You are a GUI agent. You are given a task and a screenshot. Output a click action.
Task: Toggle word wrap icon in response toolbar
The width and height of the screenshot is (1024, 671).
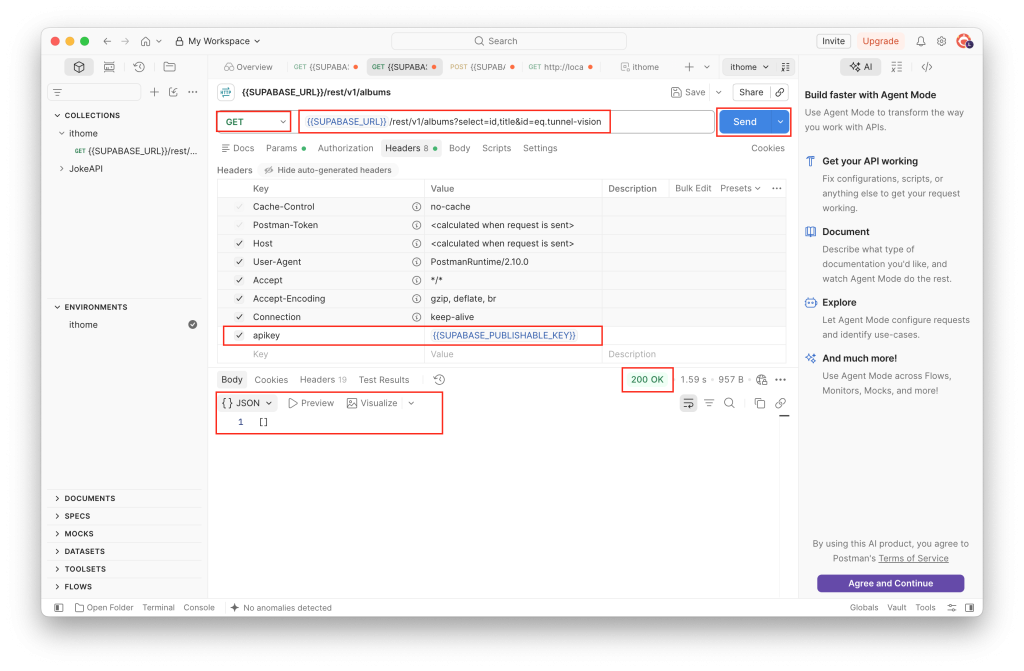tap(688, 403)
